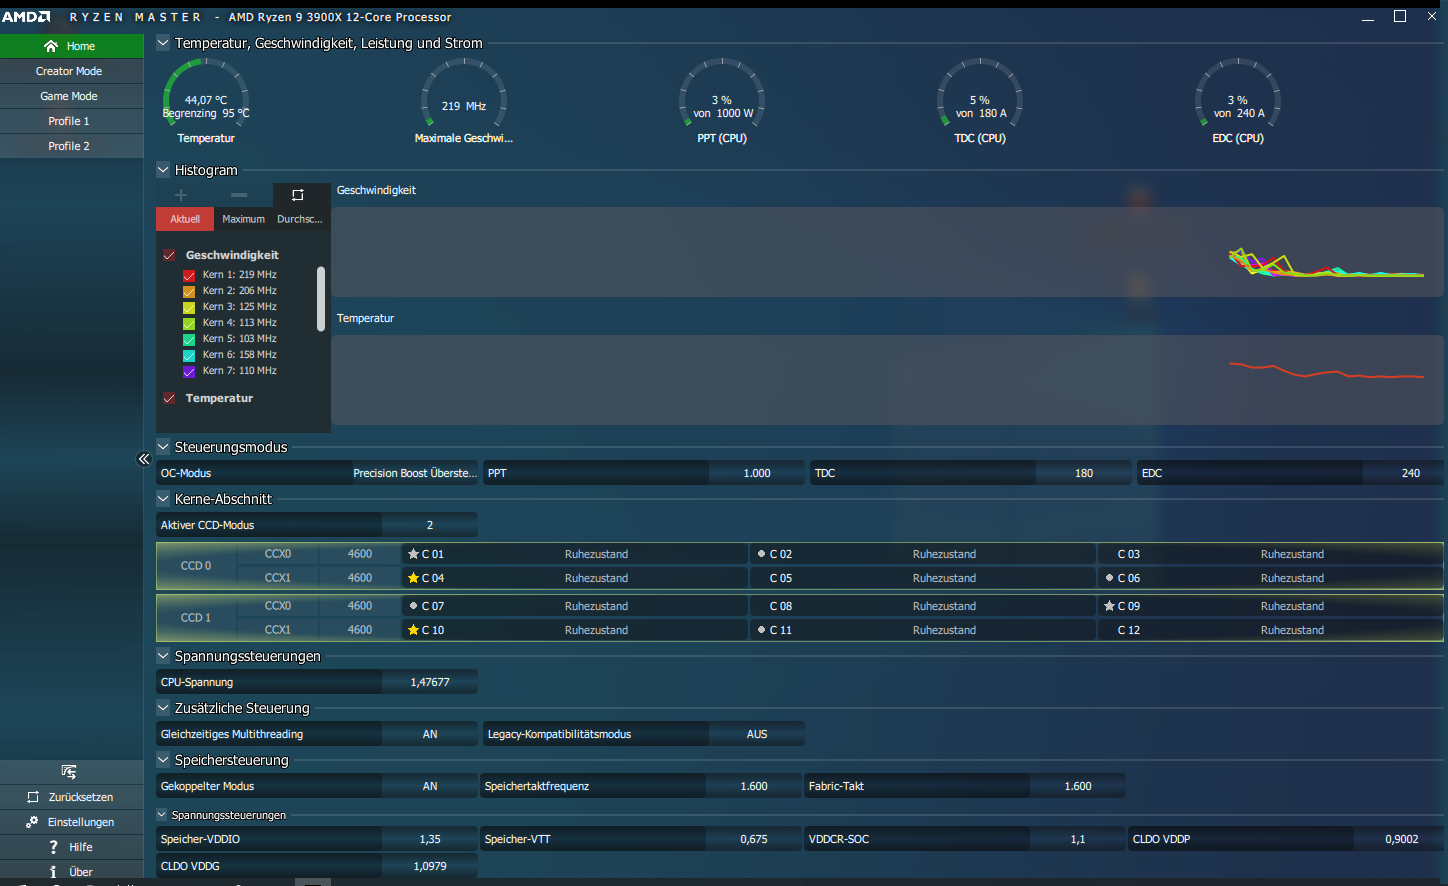Toggle the red Kern 1 checkbox
Screen dimensions: 1448x886
point(189,275)
